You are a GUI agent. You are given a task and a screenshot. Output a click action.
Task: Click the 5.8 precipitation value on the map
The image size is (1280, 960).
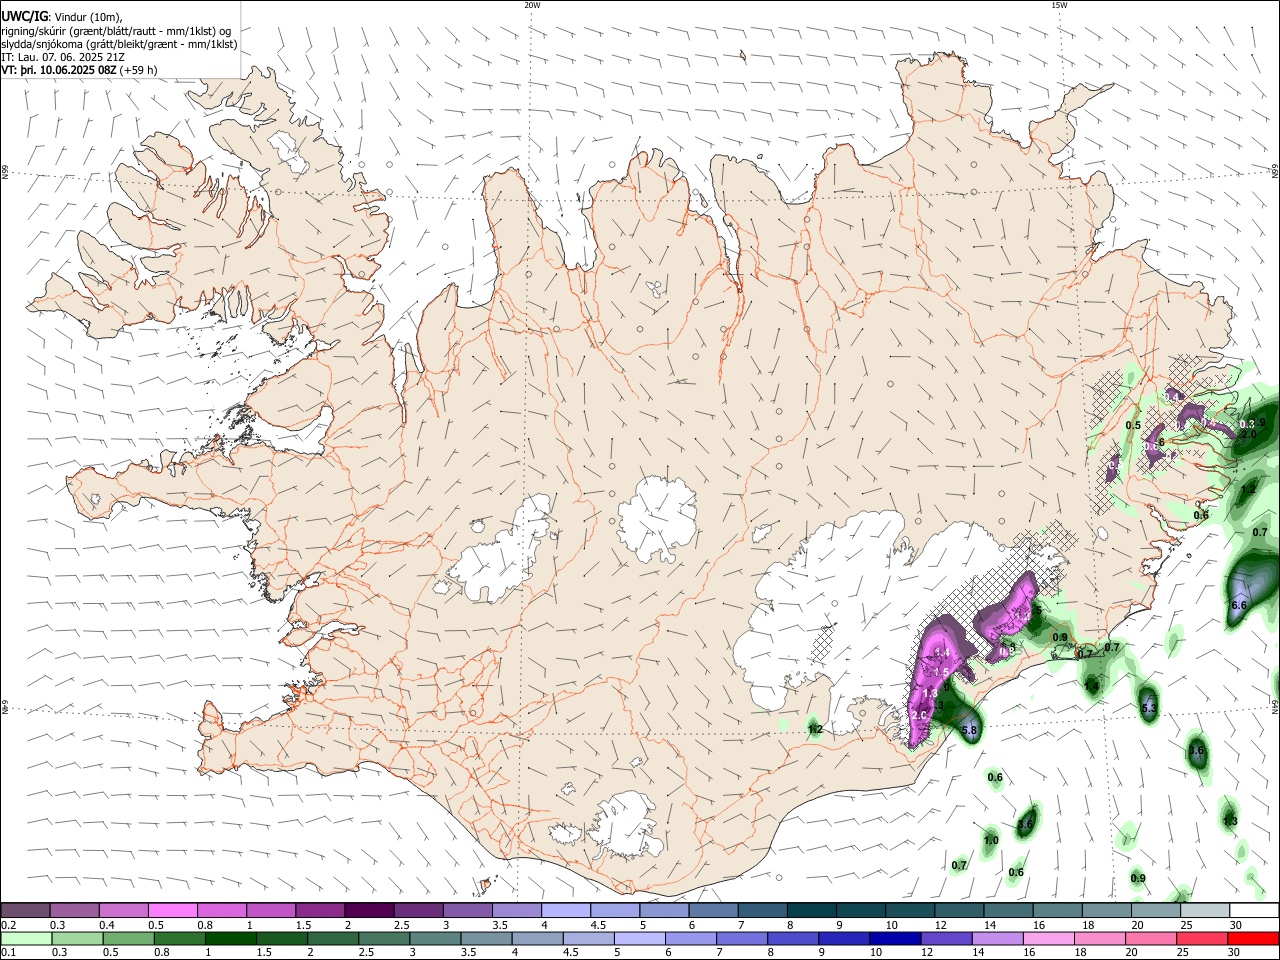point(969,731)
